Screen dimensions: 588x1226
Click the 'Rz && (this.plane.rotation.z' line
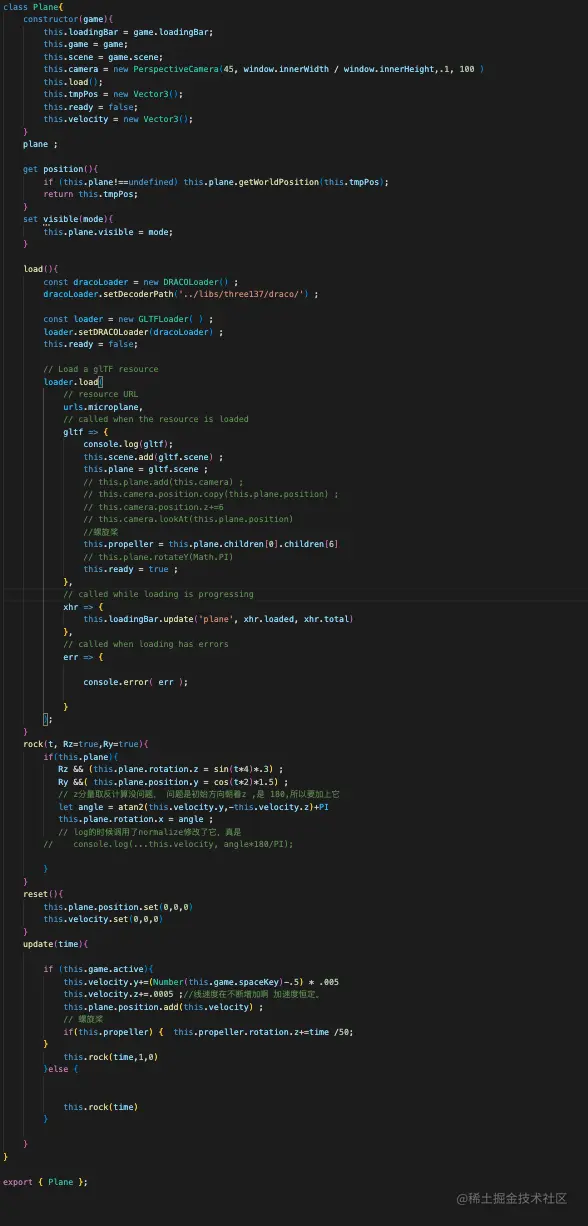171,769
